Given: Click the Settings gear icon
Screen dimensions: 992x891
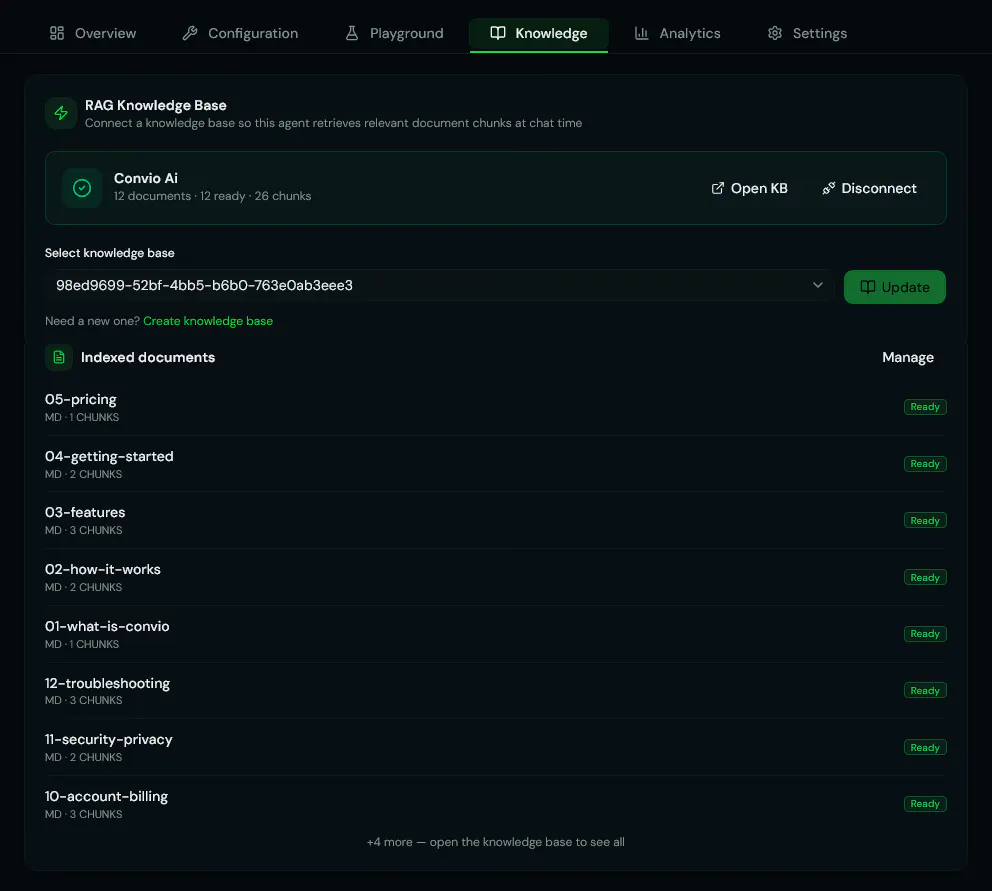Looking at the screenshot, I should tap(775, 34).
